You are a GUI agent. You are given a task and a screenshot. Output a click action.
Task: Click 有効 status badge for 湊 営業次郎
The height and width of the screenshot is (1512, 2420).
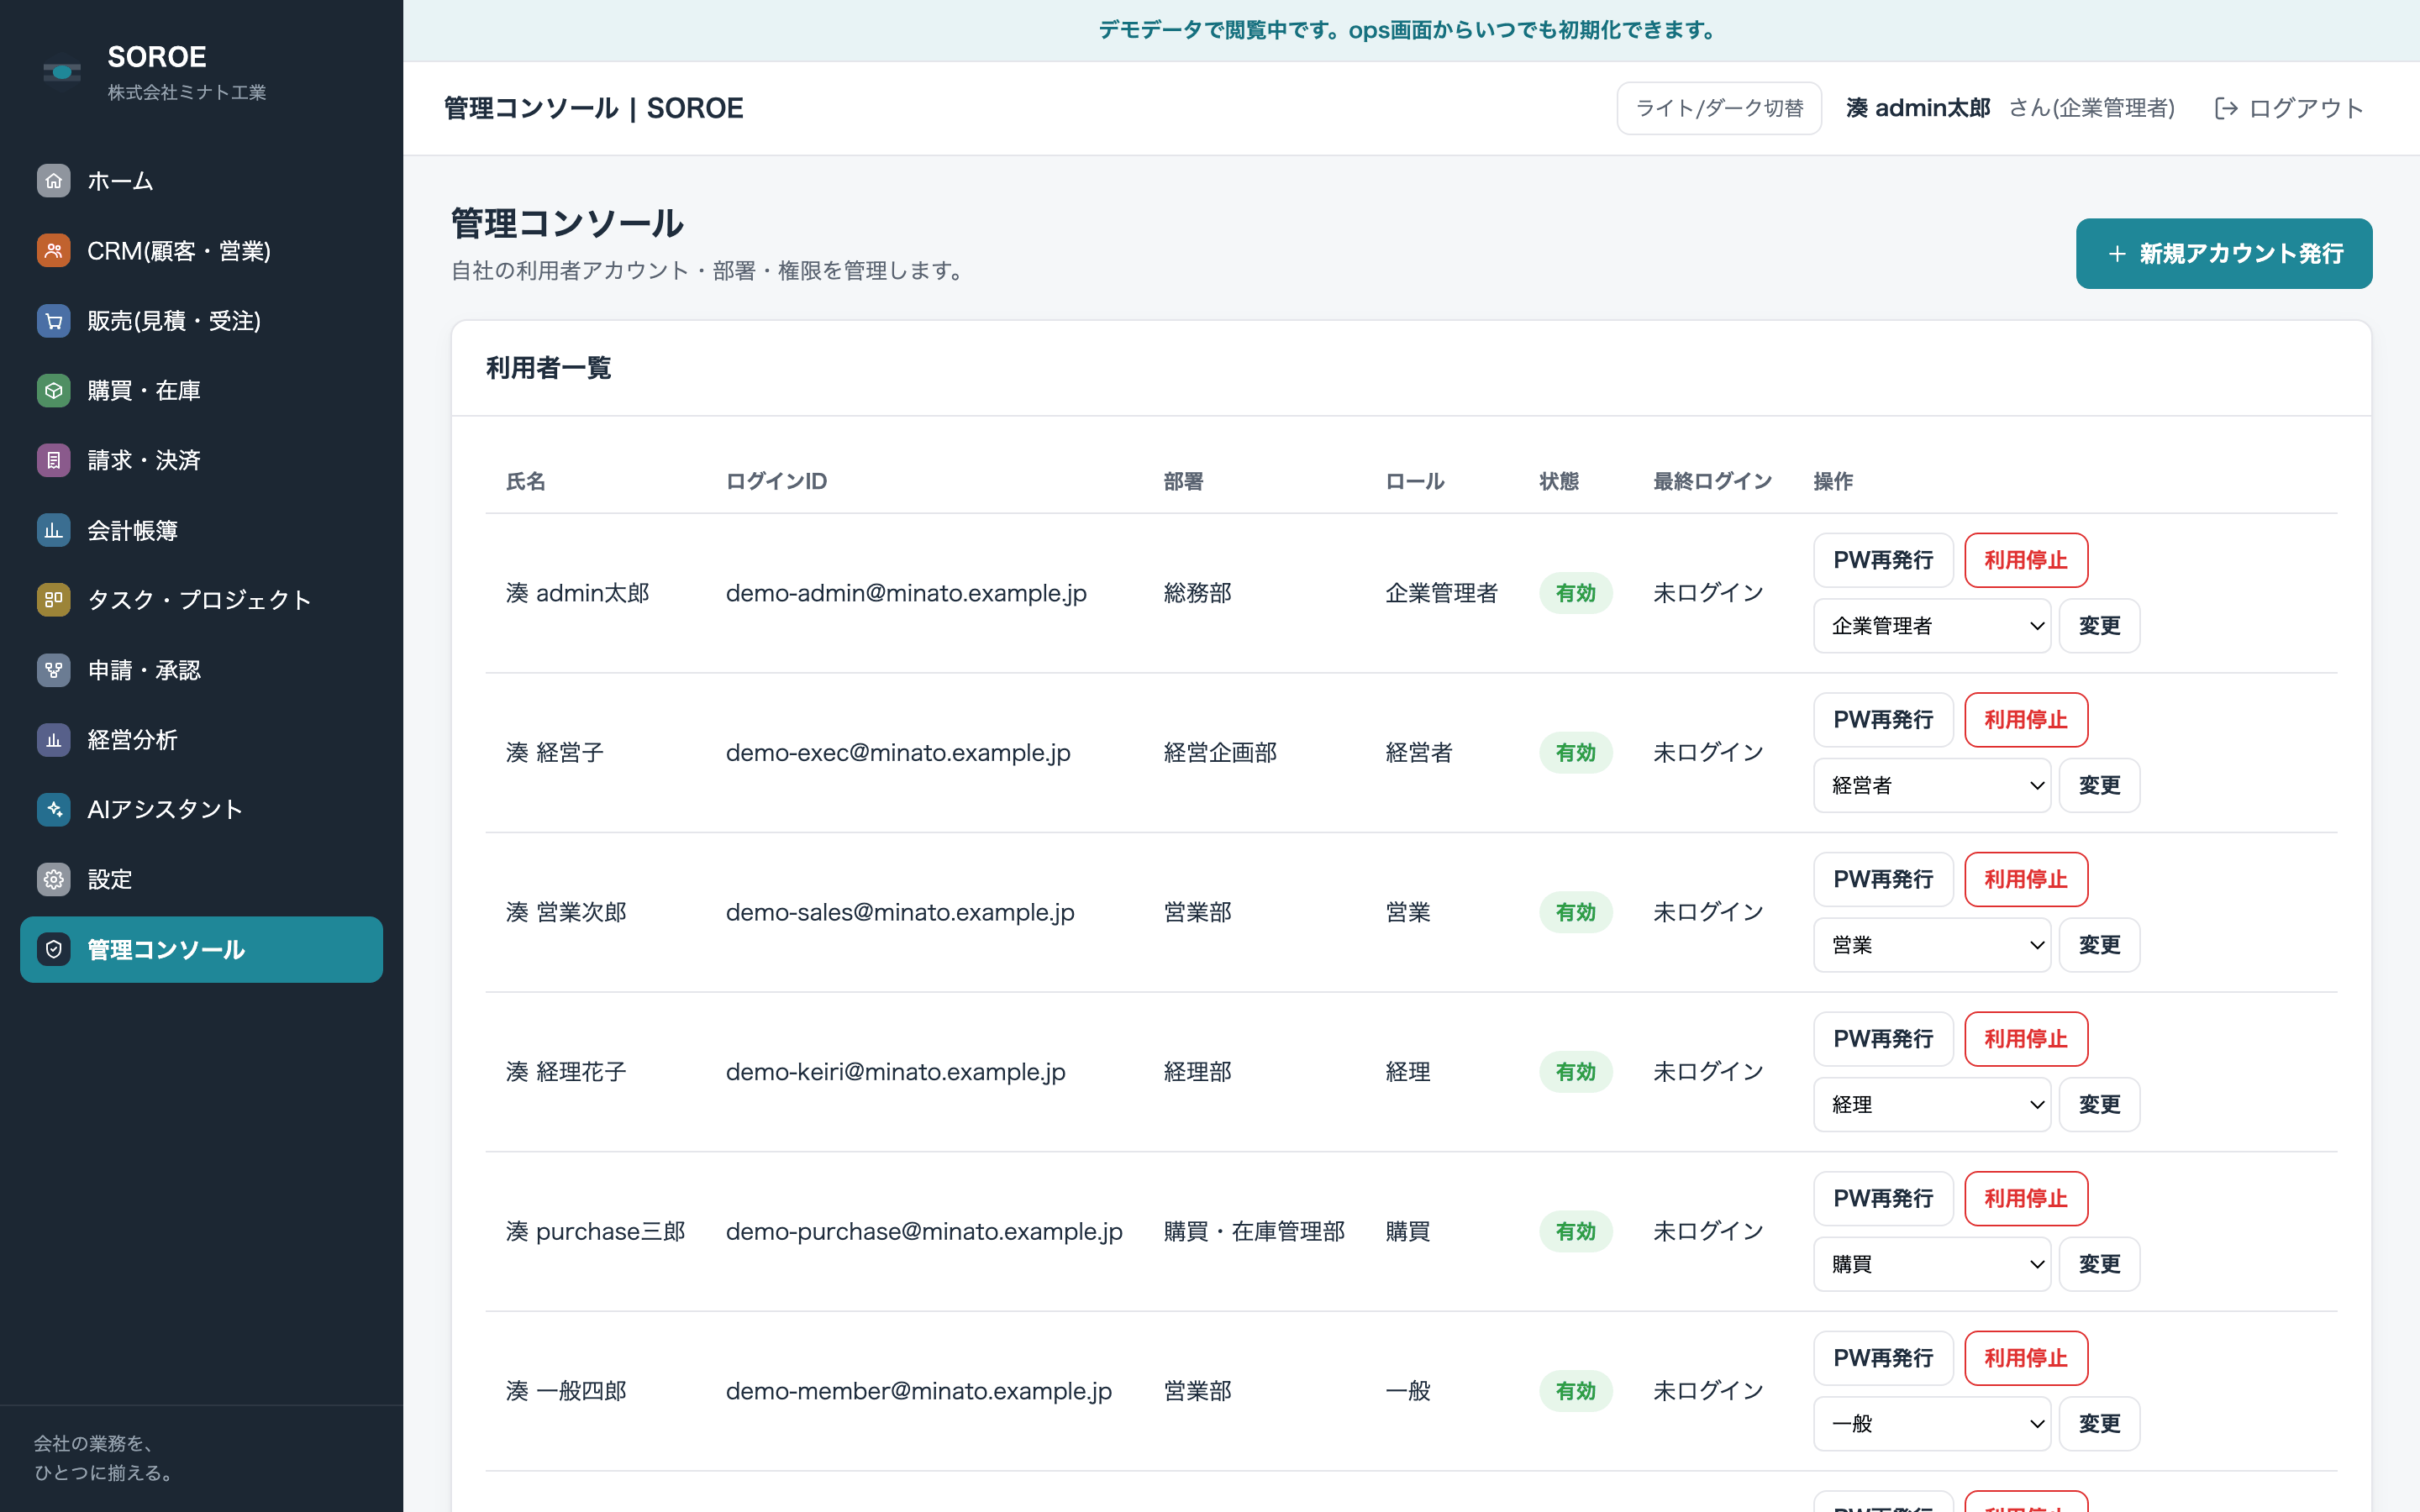[x=1576, y=912]
